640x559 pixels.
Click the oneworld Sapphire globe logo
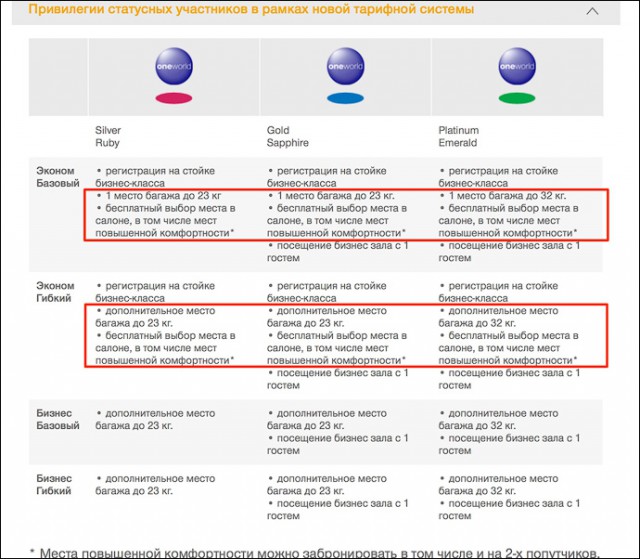click(345, 66)
